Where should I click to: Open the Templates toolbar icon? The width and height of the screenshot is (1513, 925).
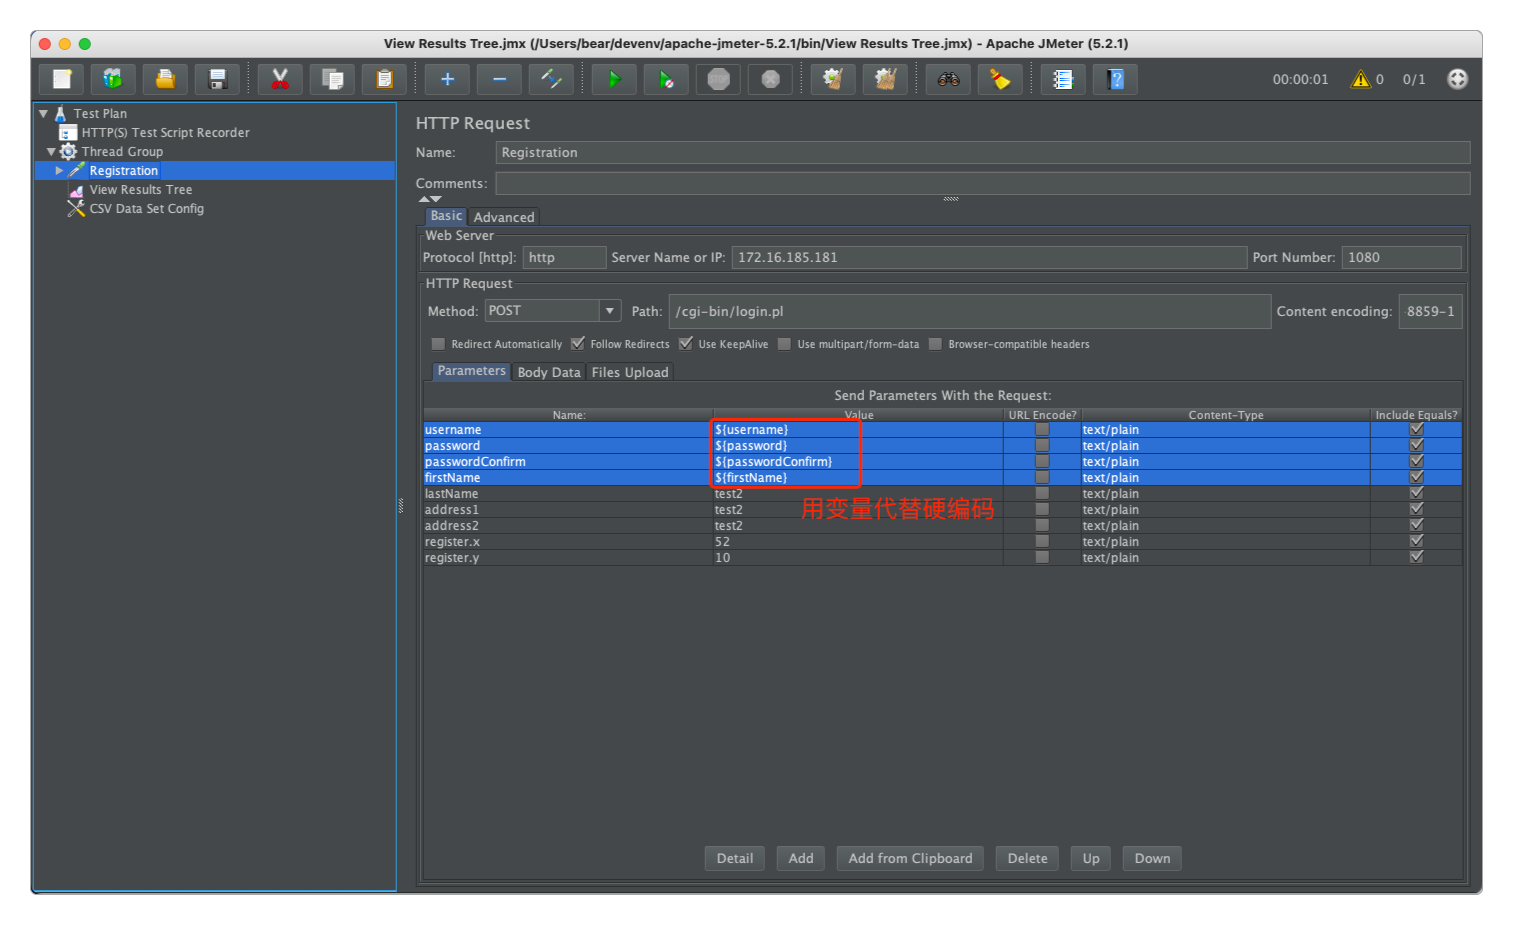click(113, 79)
